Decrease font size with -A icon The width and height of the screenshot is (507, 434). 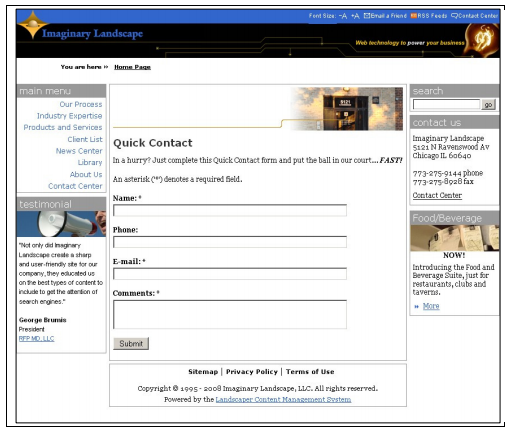(x=343, y=16)
